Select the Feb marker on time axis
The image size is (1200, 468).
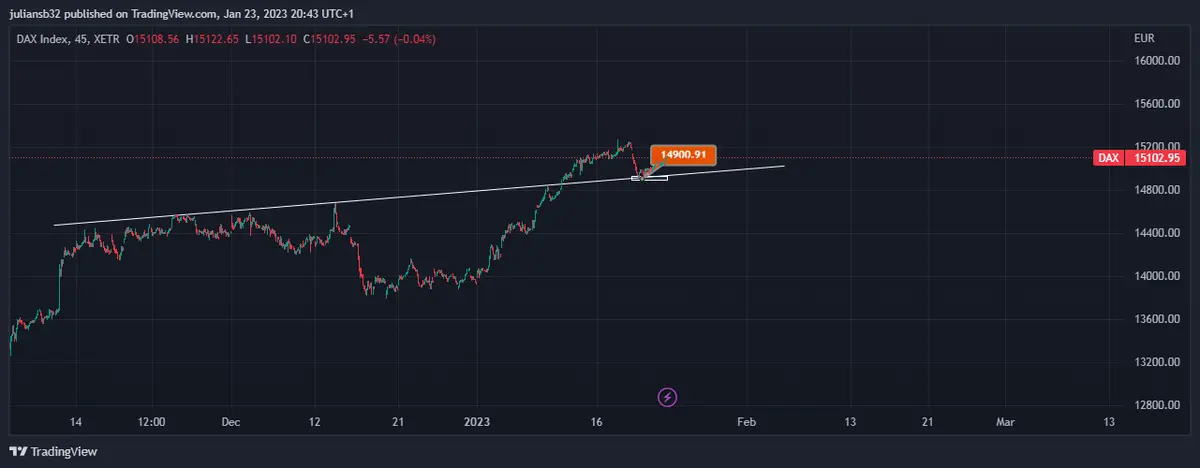click(x=744, y=423)
